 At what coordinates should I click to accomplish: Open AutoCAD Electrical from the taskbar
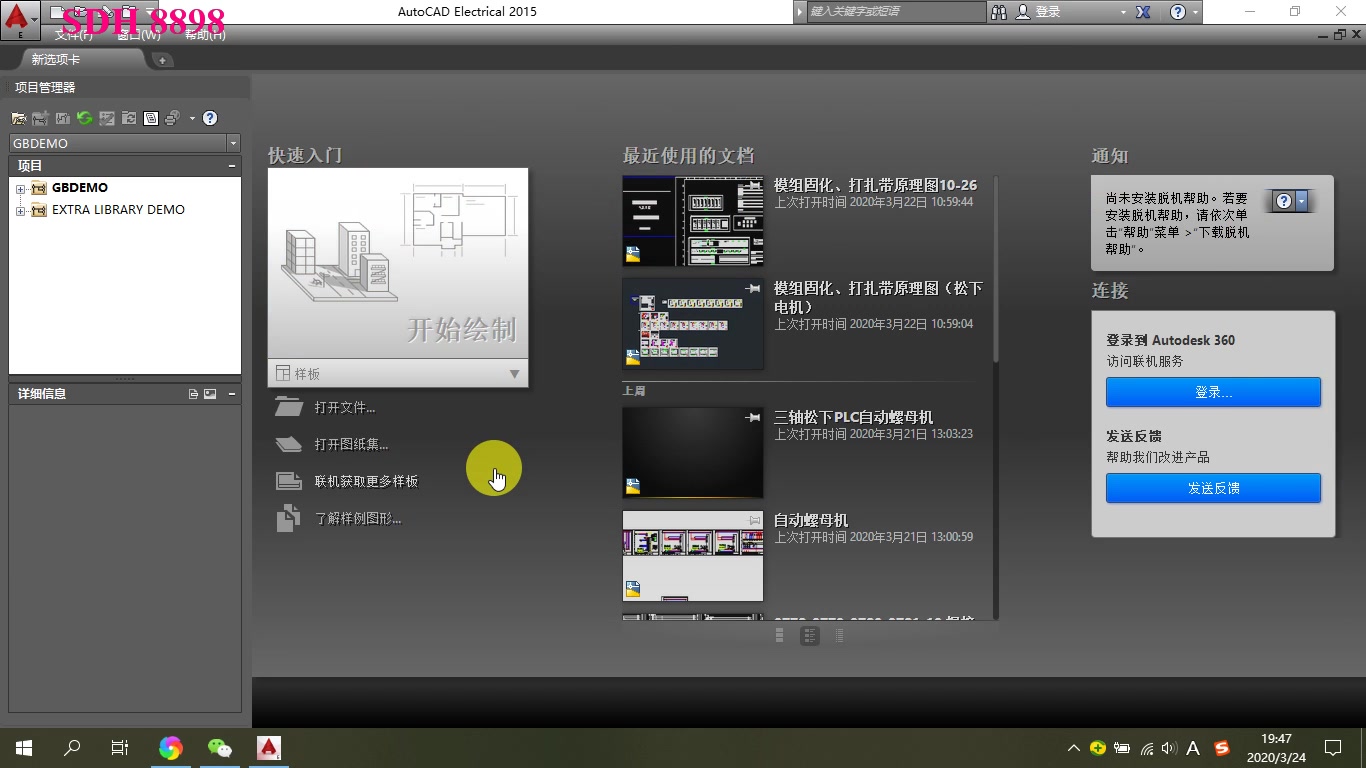click(269, 748)
